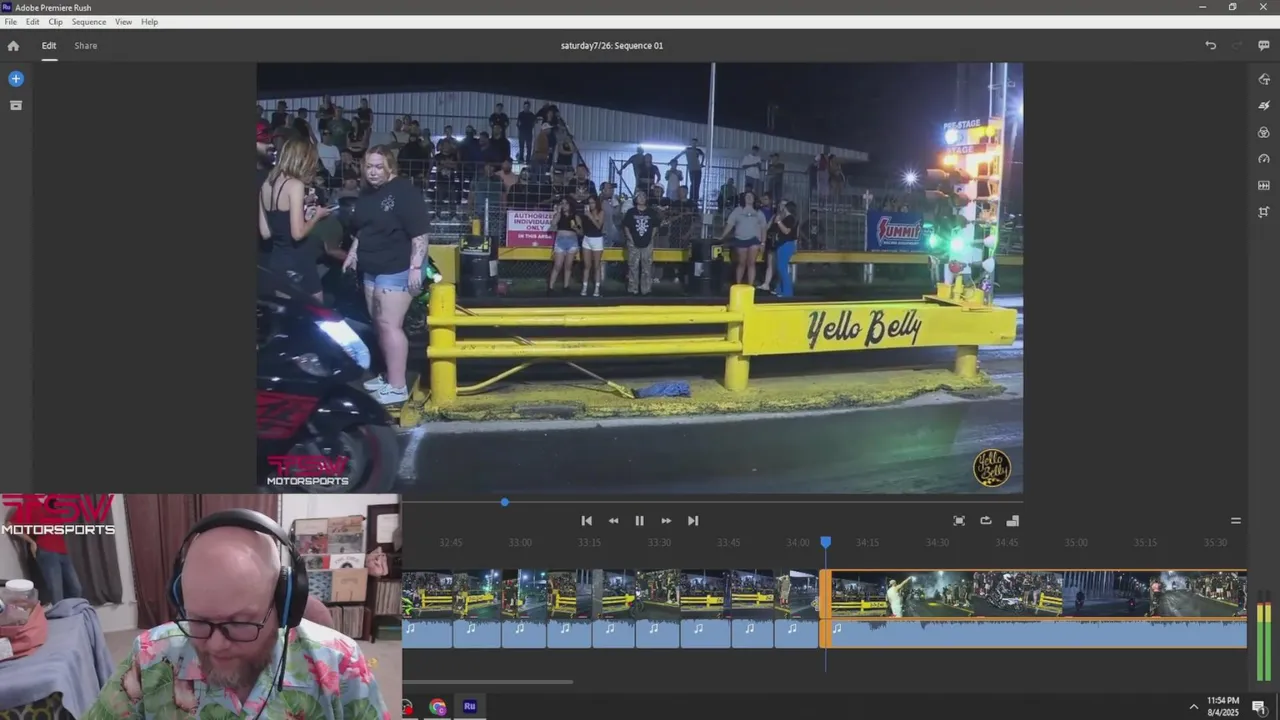This screenshot has height=720, width=1280.
Task: Open the Speed panel
Action: 1264,159
